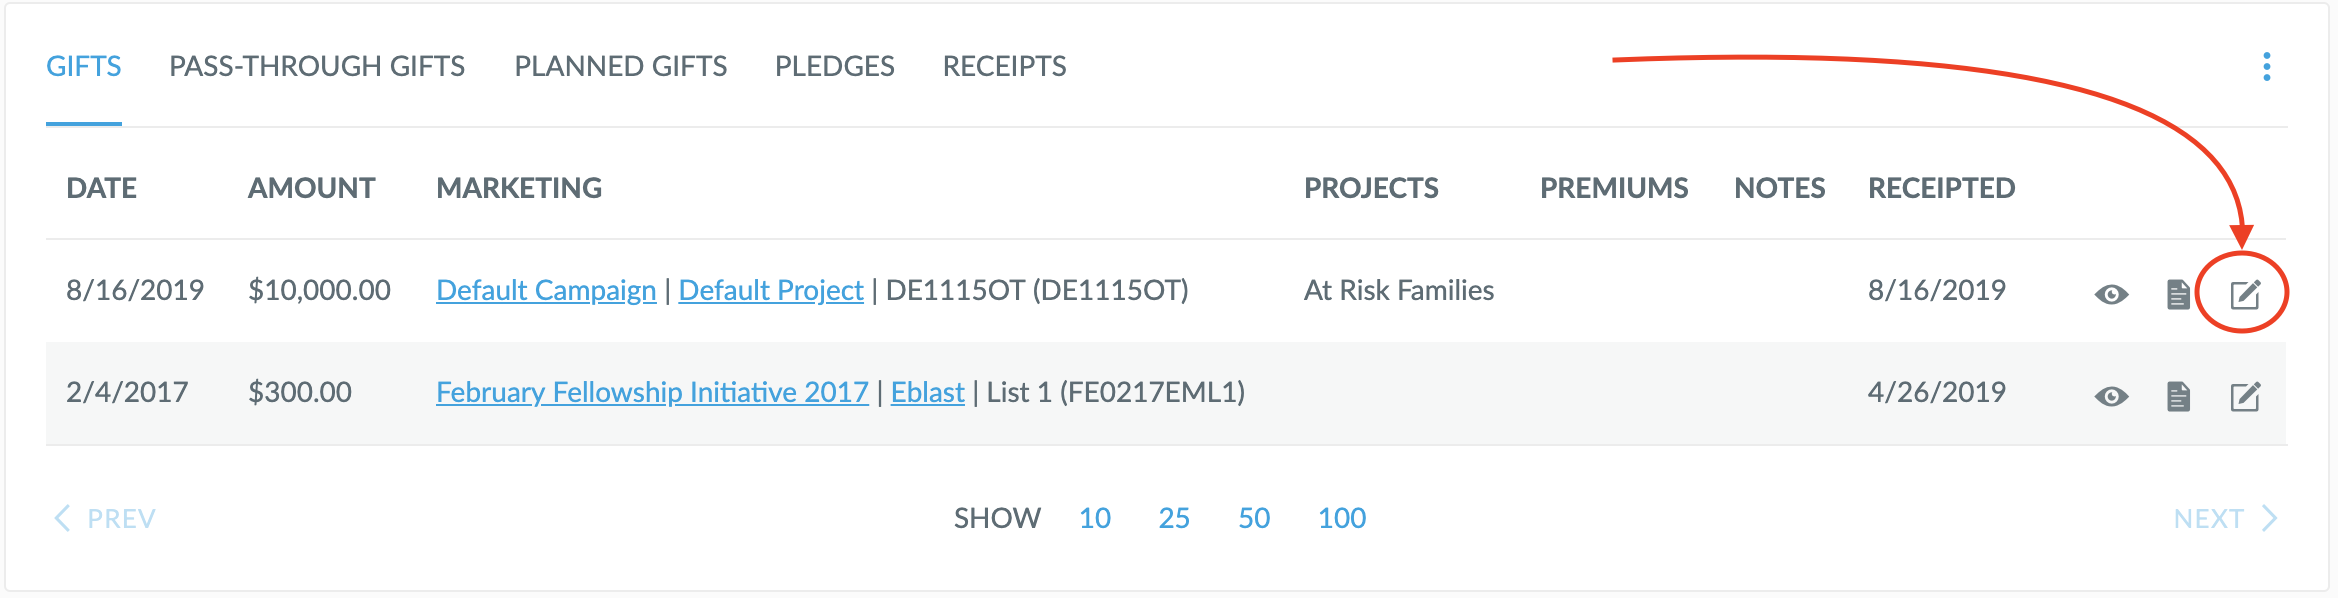This screenshot has height=598, width=2338.
Task: Switch to the Planned Gifts tab
Action: (x=620, y=66)
